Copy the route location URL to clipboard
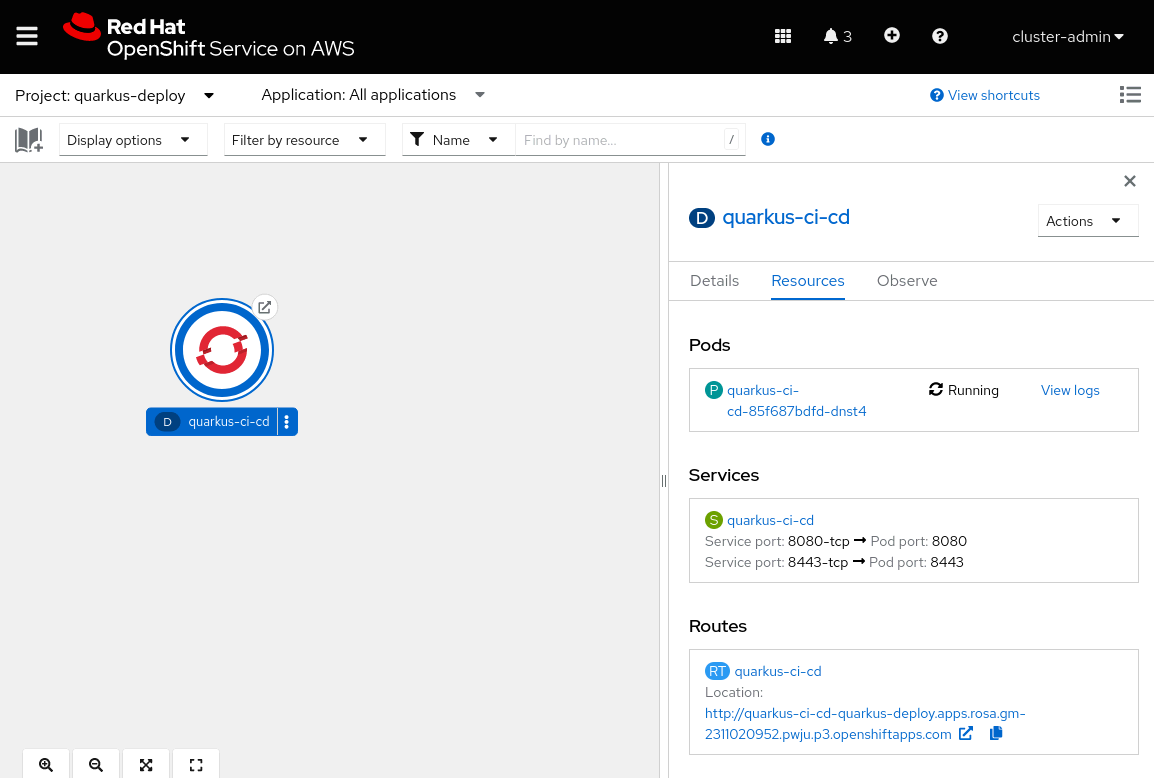 996,734
